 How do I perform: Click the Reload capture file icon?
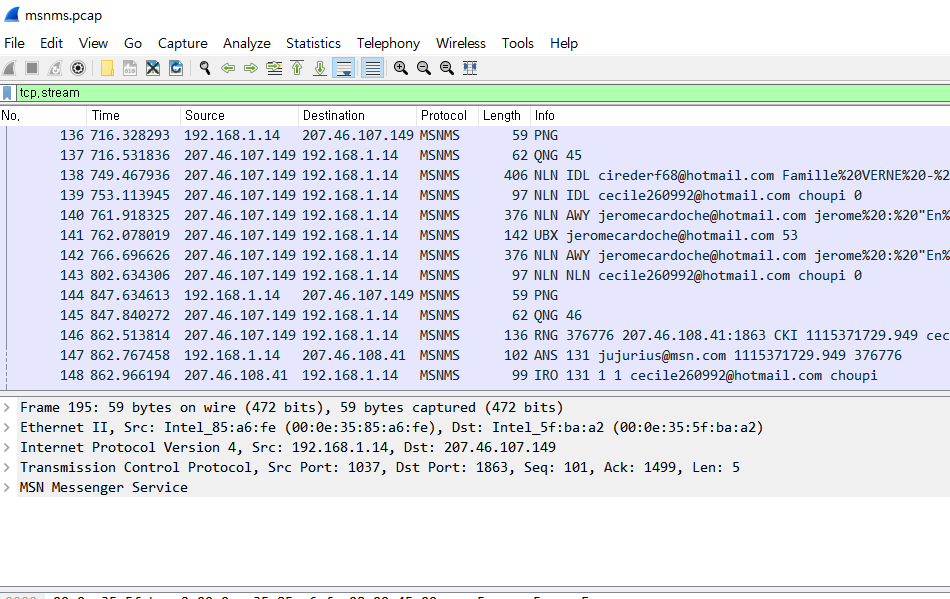[176, 68]
